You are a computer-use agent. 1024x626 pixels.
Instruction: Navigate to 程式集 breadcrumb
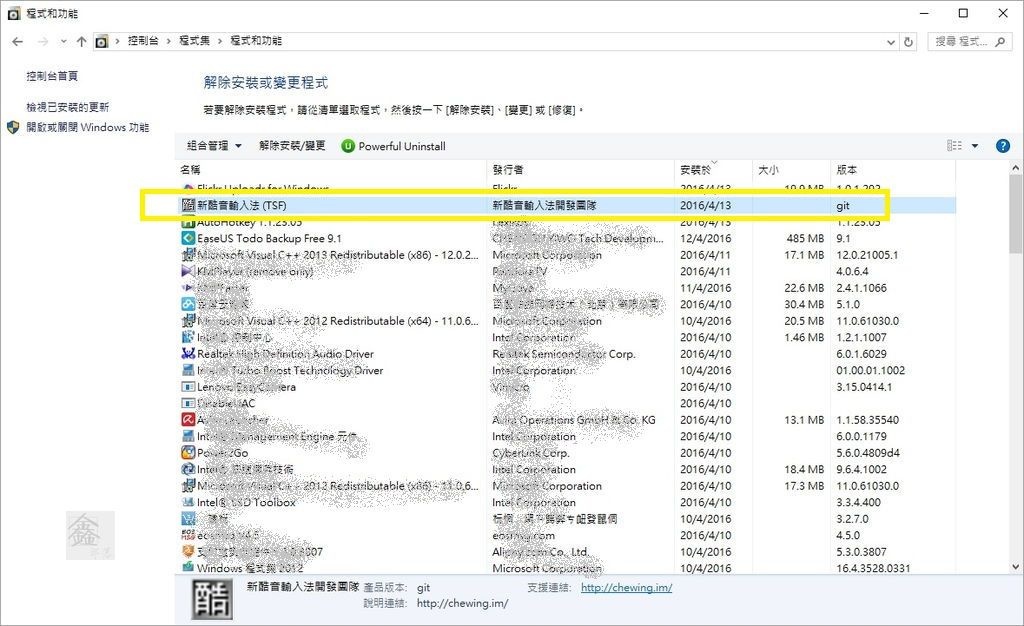[x=195, y=41]
